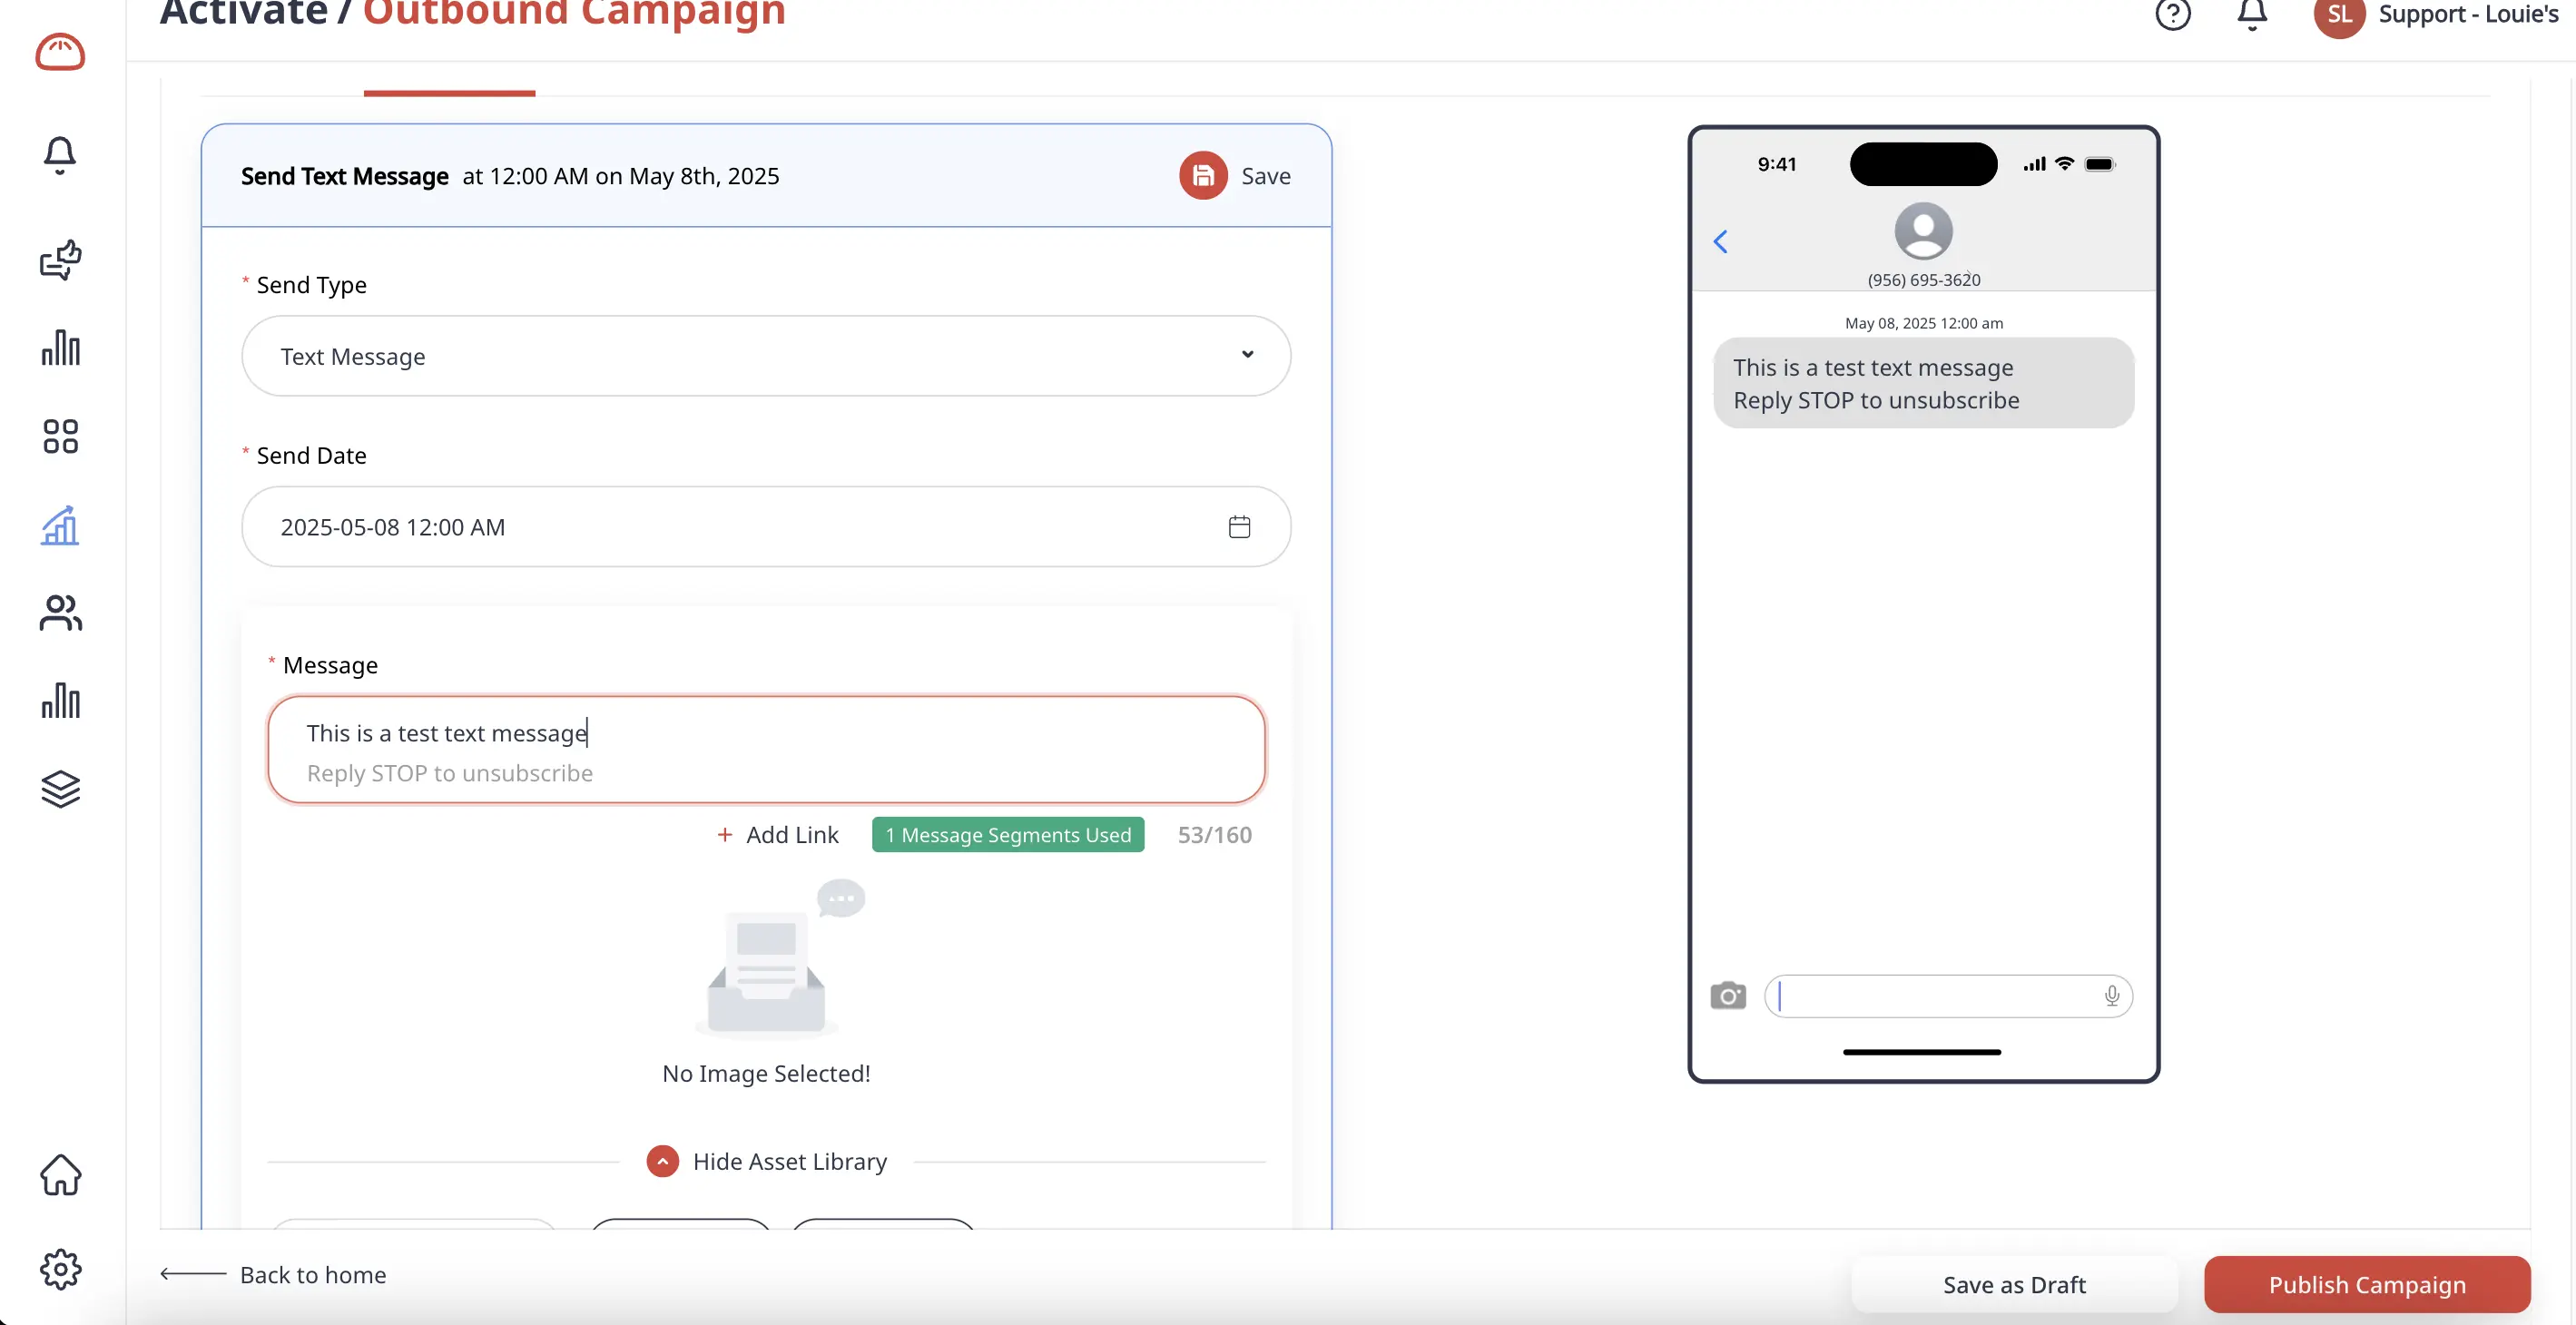
Task: Click the top-right bell notification icon
Action: [x=2251, y=14]
